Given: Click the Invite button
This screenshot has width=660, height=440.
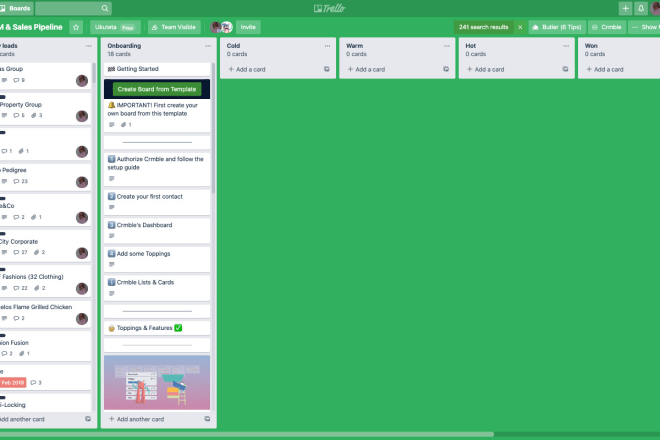Looking at the screenshot, I should 248,27.
